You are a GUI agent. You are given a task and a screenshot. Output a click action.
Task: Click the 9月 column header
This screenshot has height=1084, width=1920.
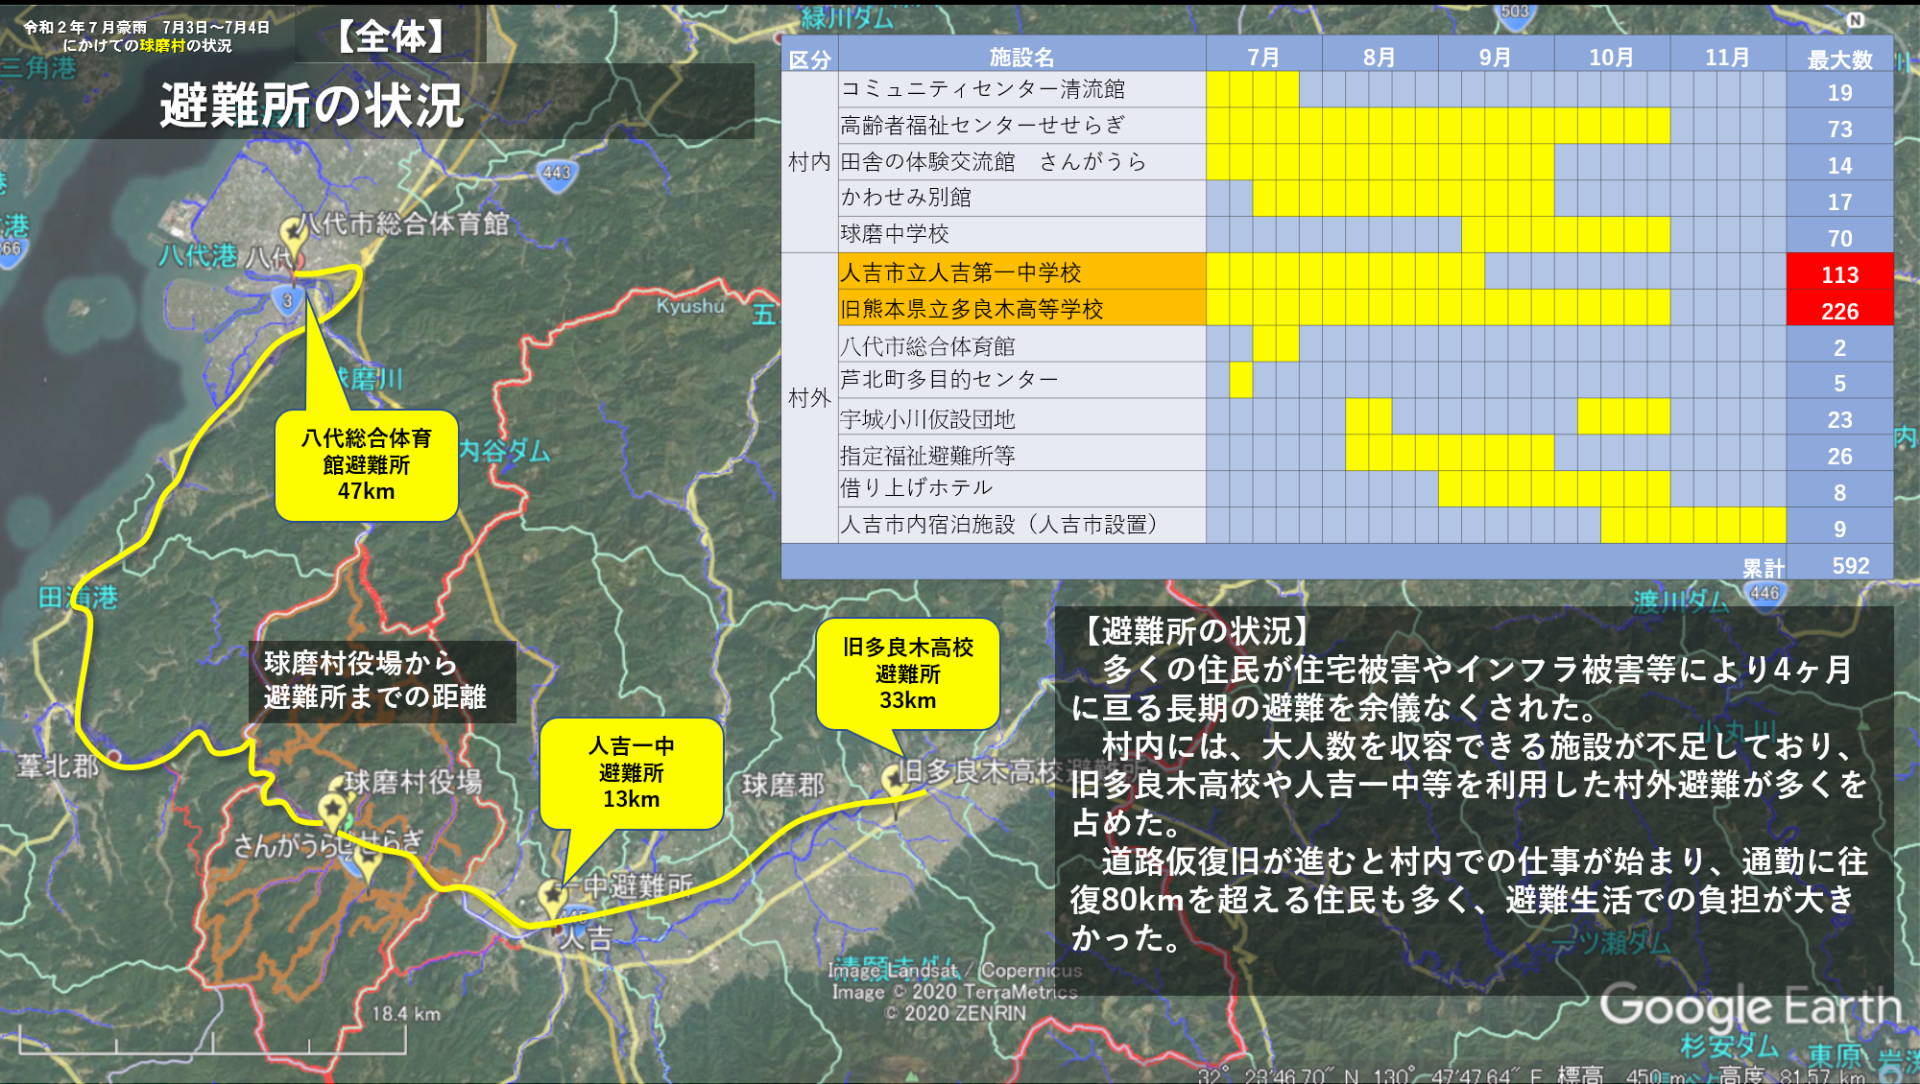click(x=1495, y=57)
